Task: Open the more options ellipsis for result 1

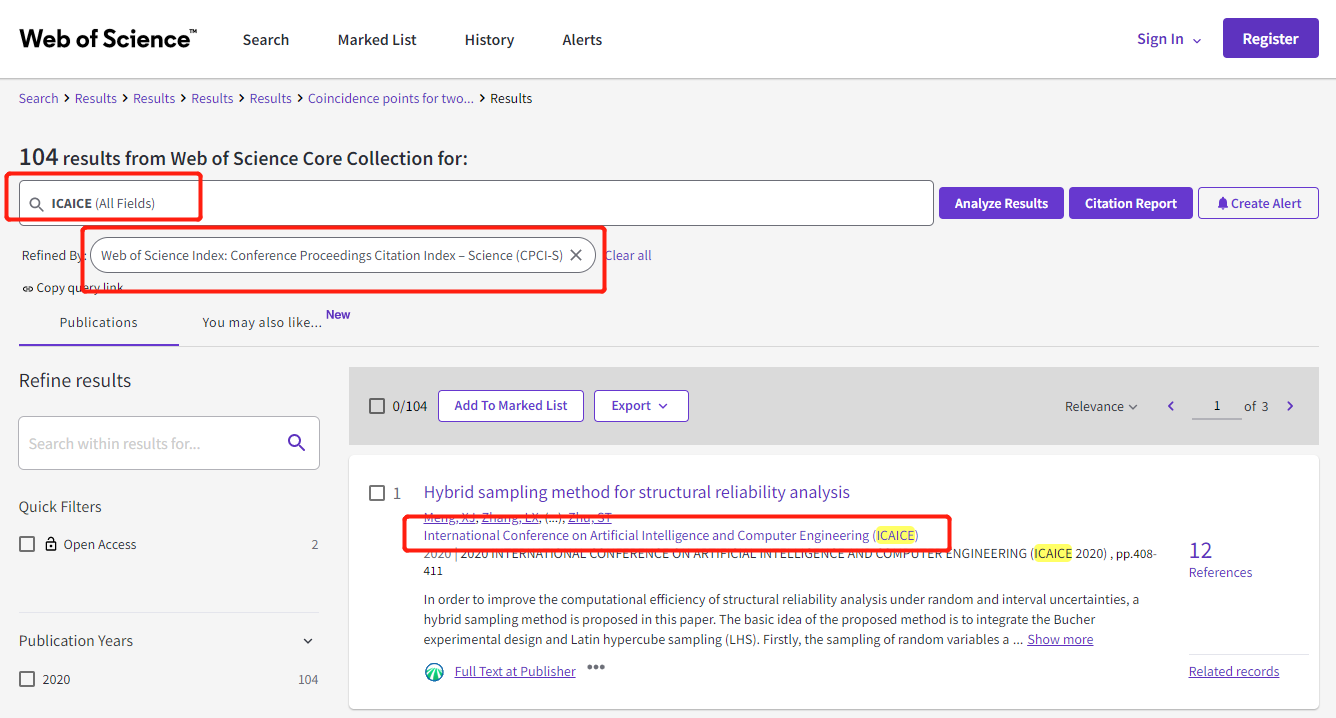Action: (596, 667)
